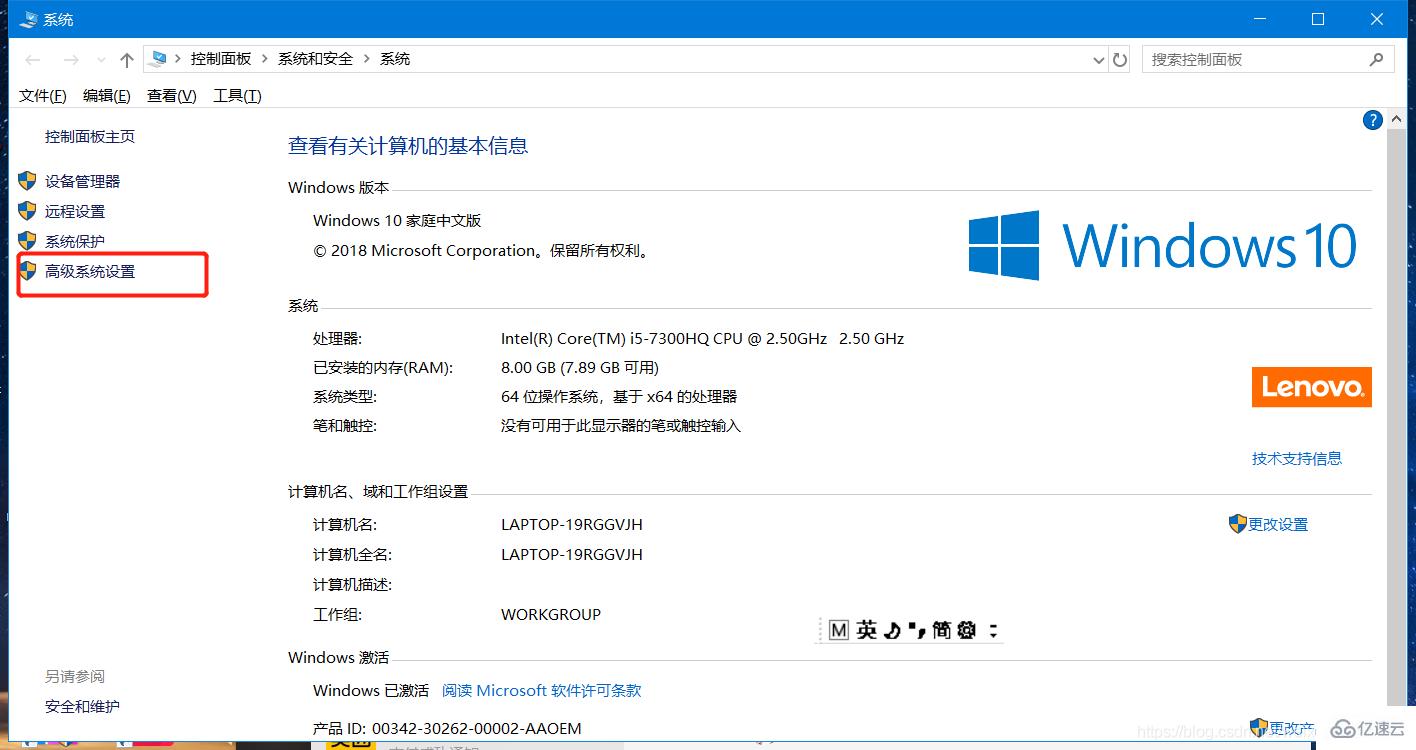Image resolution: width=1416 pixels, height=750 pixels.
Task: Open 阅读 Microsoft 软件许可条款 link
Action: (542, 690)
